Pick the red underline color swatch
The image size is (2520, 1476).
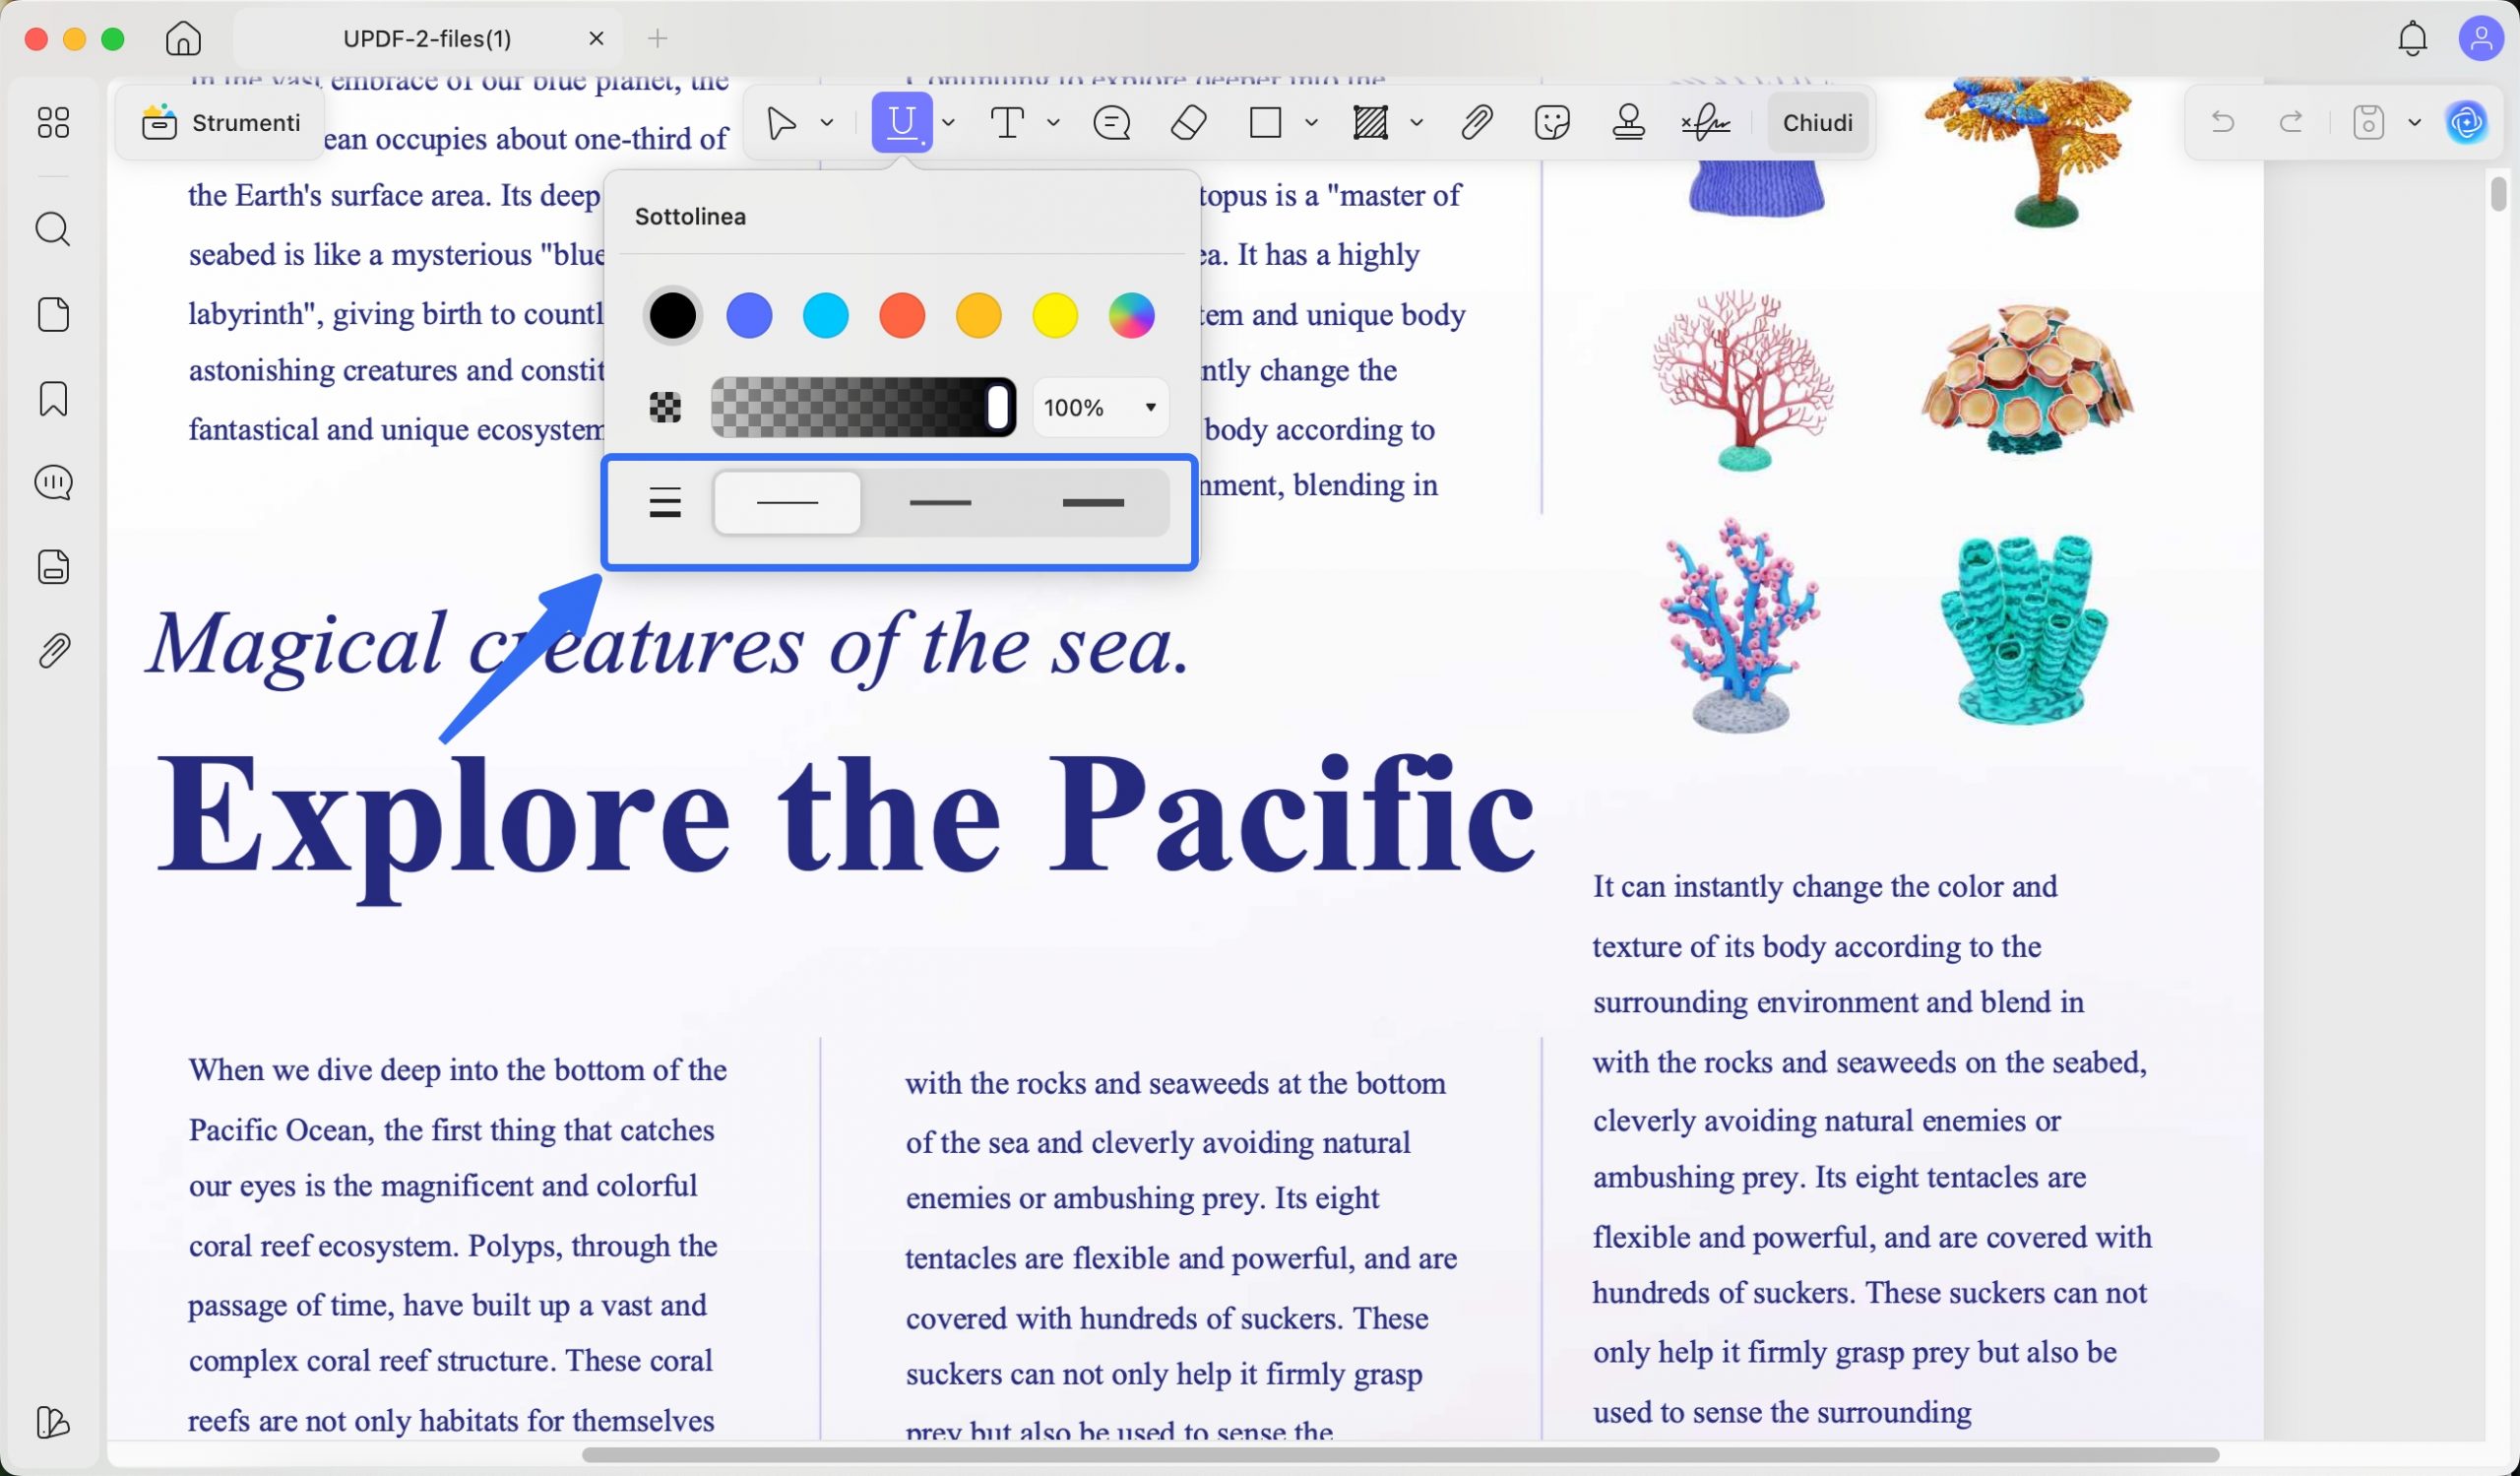[902, 316]
